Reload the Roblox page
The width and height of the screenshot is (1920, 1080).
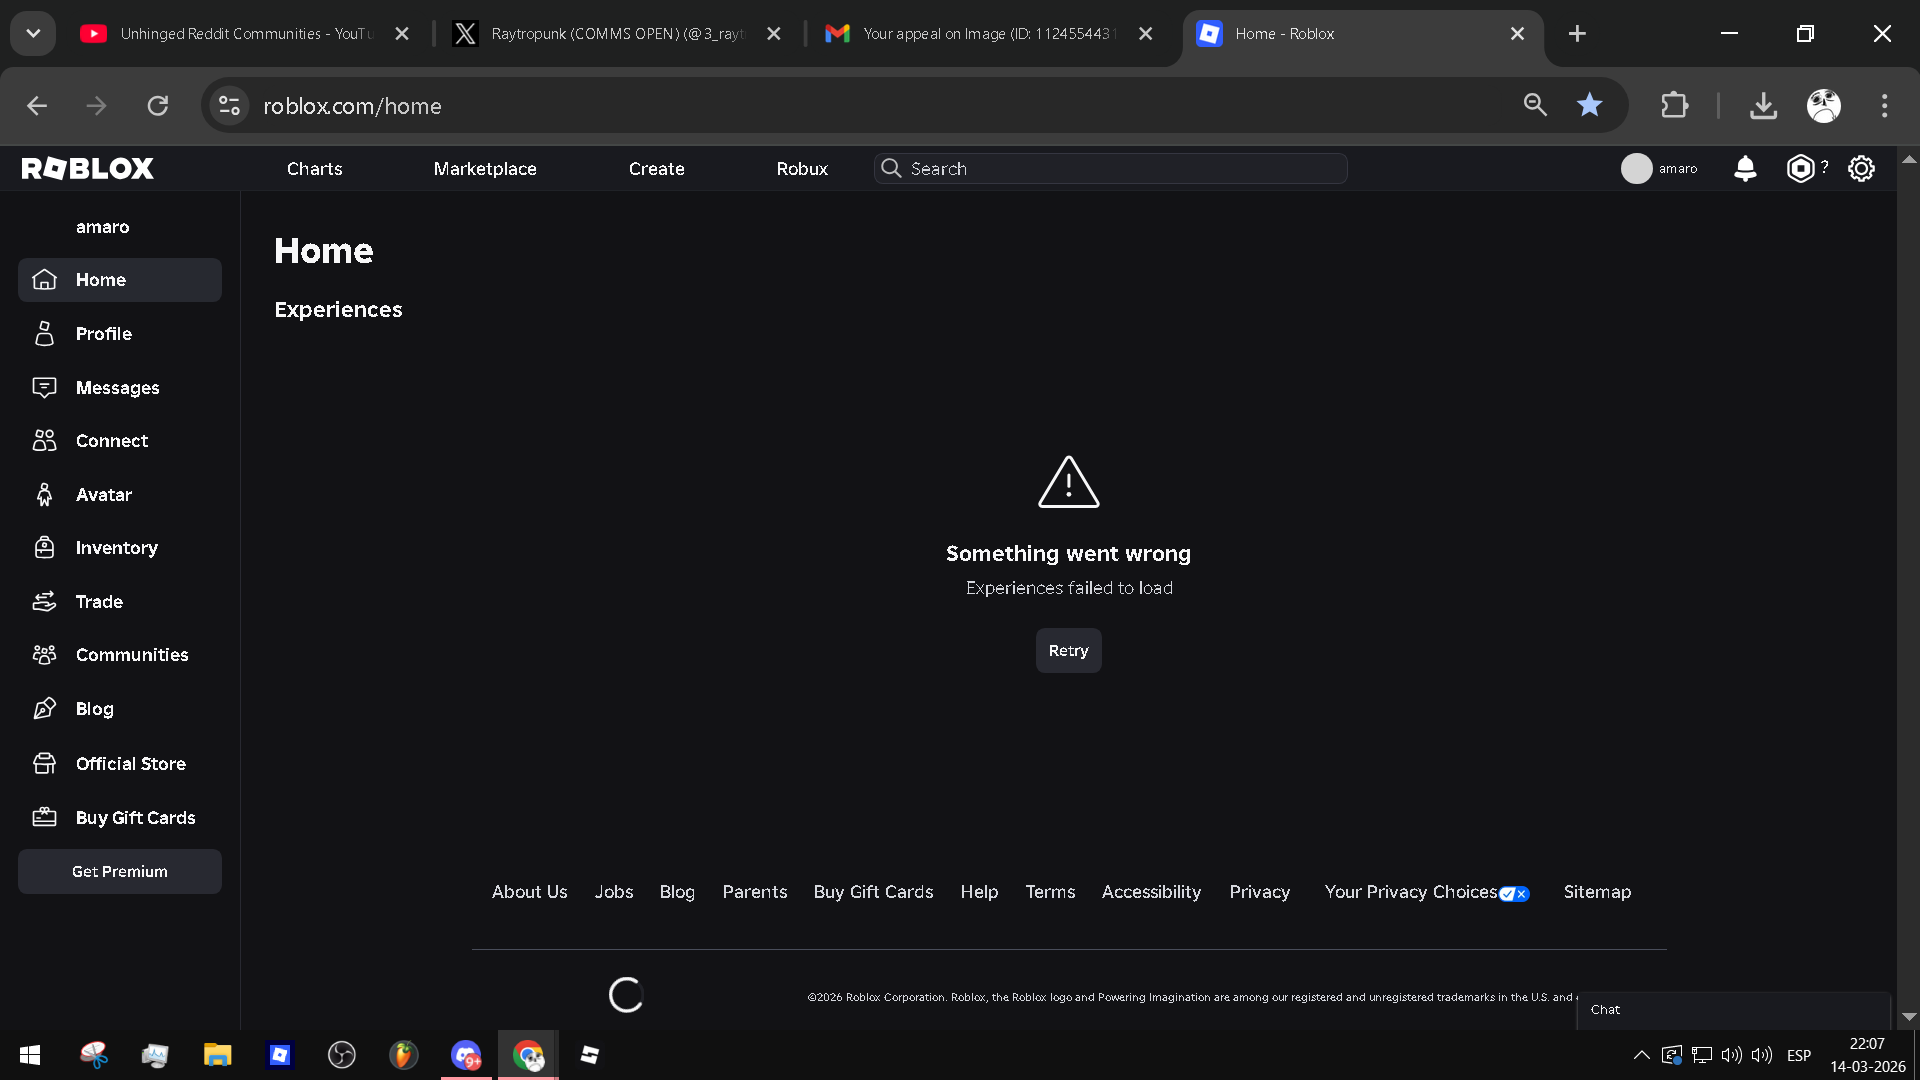point(157,105)
